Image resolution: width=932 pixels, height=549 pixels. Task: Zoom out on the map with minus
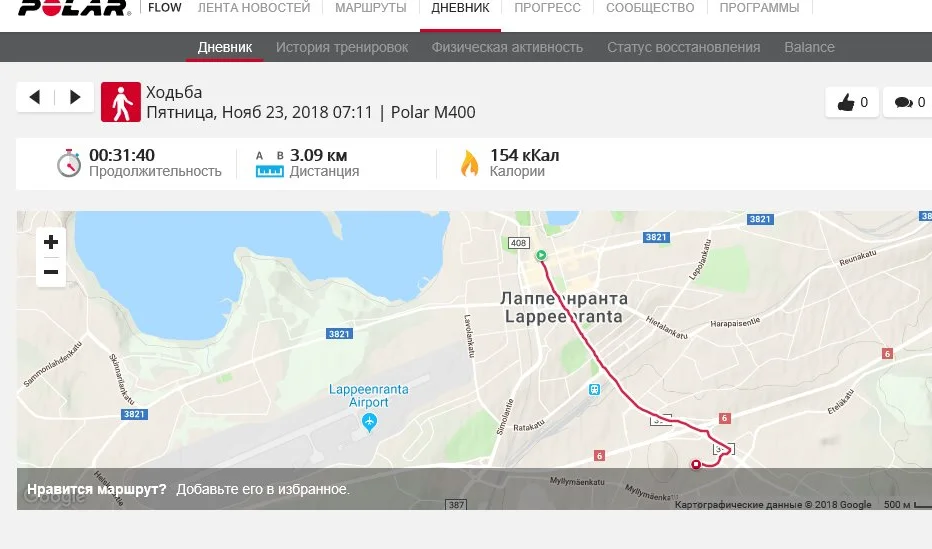tap(51, 272)
